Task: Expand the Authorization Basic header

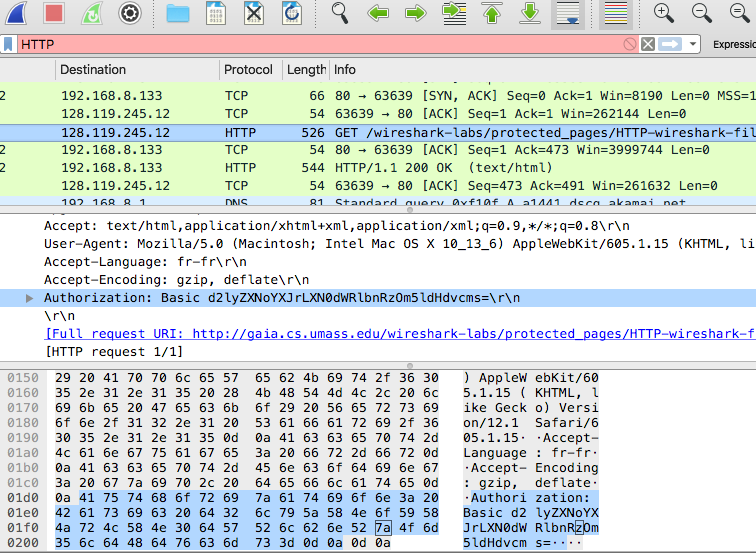Action: [29, 298]
